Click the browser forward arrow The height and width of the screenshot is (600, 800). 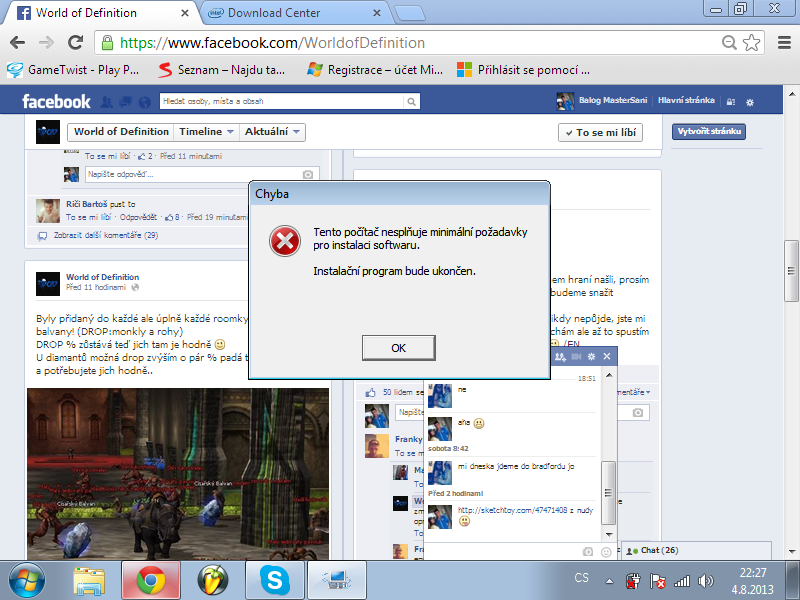[x=46, y=42]
